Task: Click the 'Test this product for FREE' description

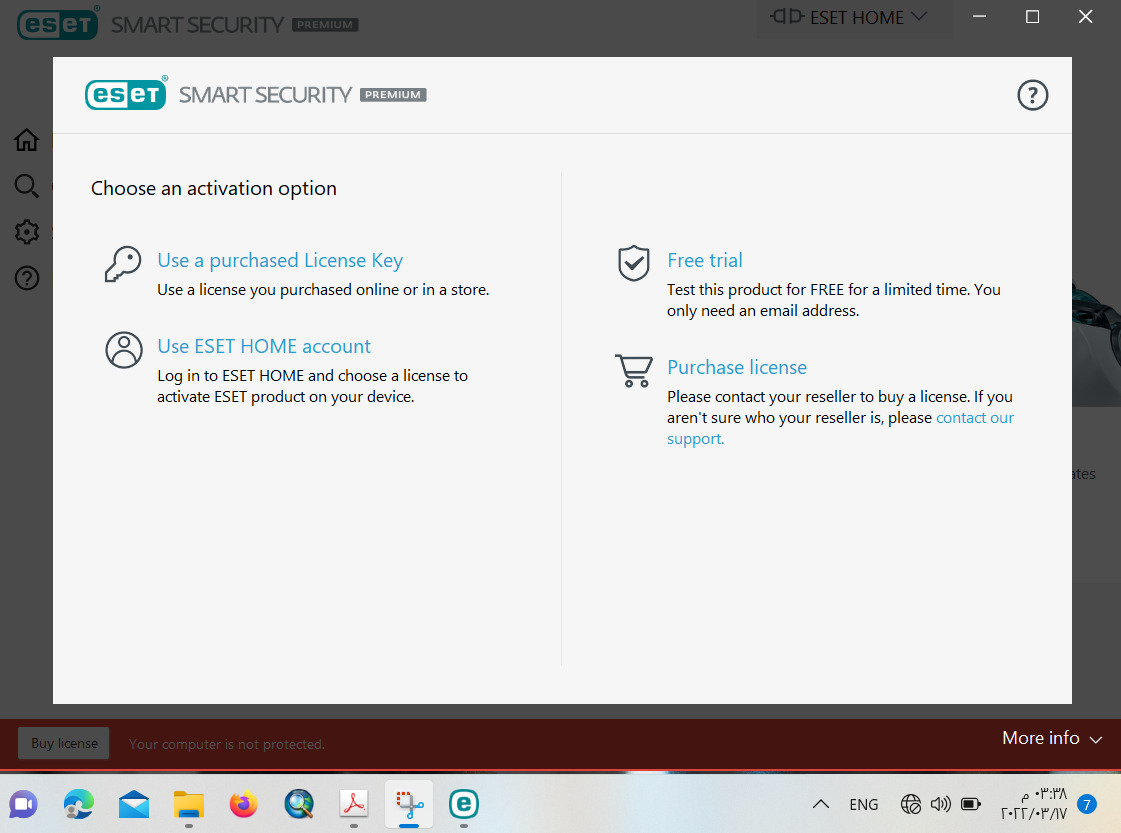Action: pyautogui.click(x=834, y=300)
